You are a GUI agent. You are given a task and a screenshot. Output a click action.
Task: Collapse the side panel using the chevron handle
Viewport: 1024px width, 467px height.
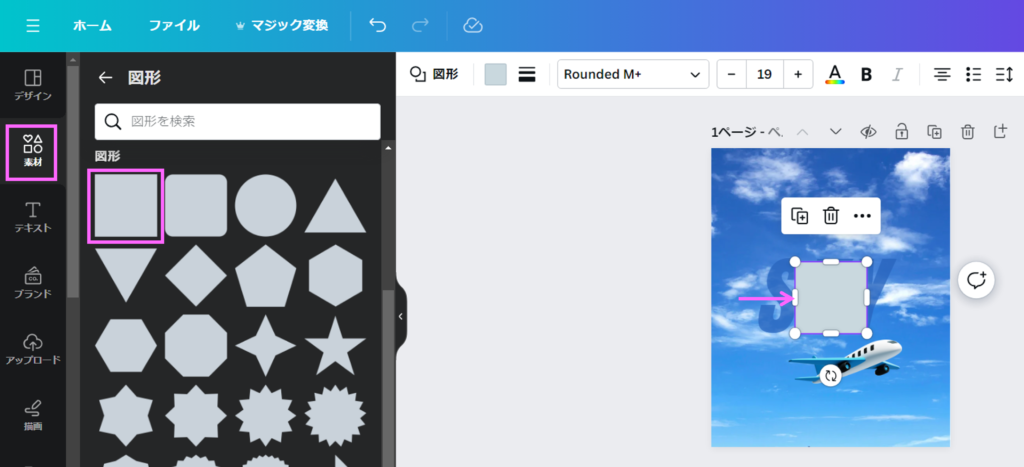pyautogui.click(x=400, y=316)
